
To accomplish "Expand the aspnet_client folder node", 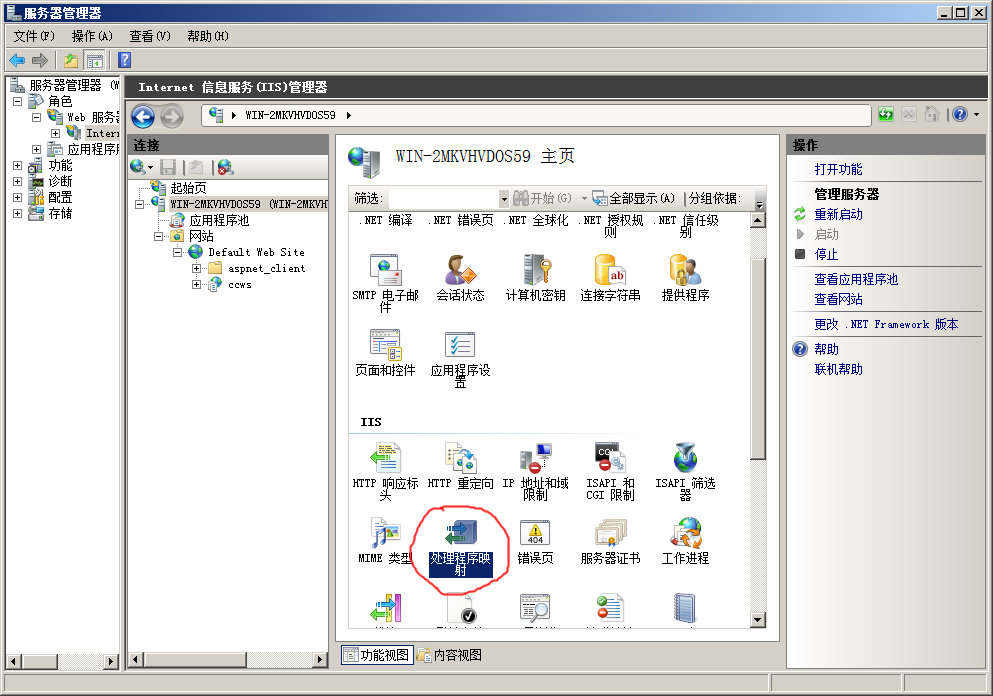I will tap(197, 269).
